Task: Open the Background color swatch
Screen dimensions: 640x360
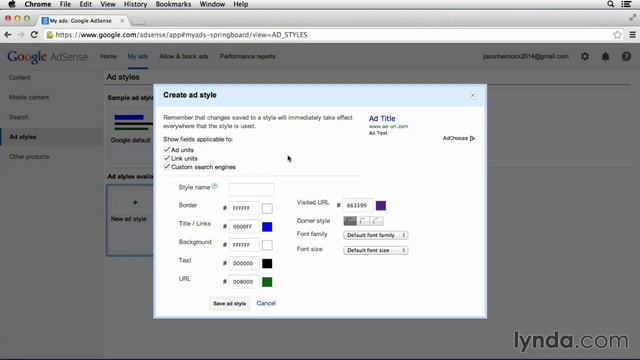Action: click(x=267, y=245)
